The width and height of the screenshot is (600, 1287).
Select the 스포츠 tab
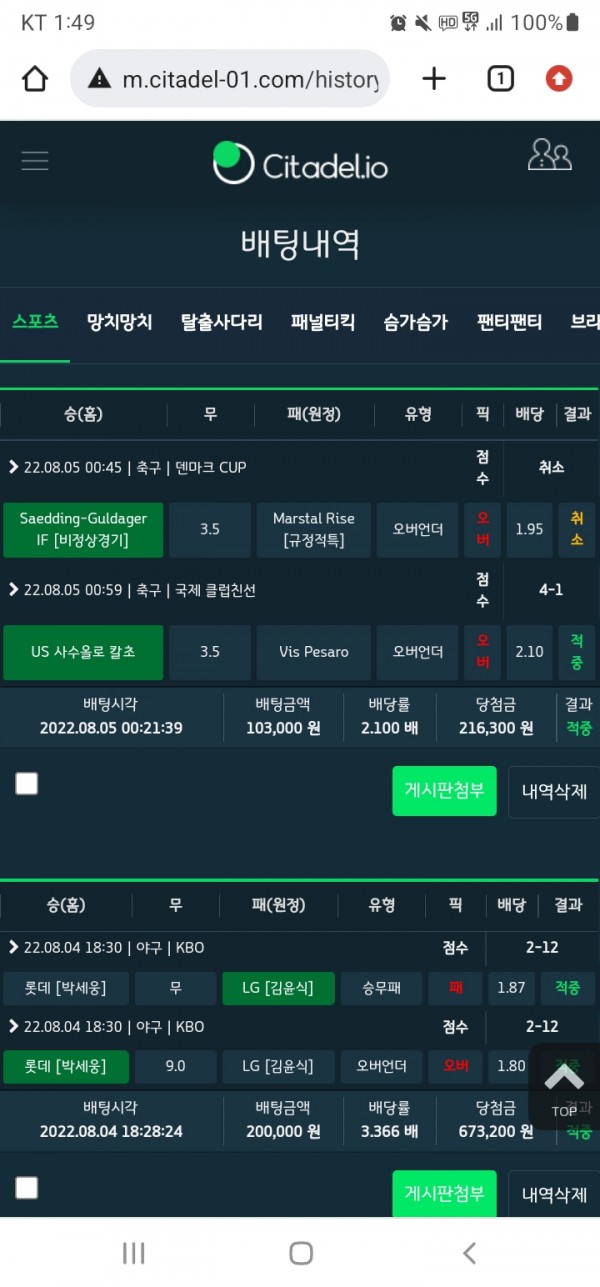35,322
